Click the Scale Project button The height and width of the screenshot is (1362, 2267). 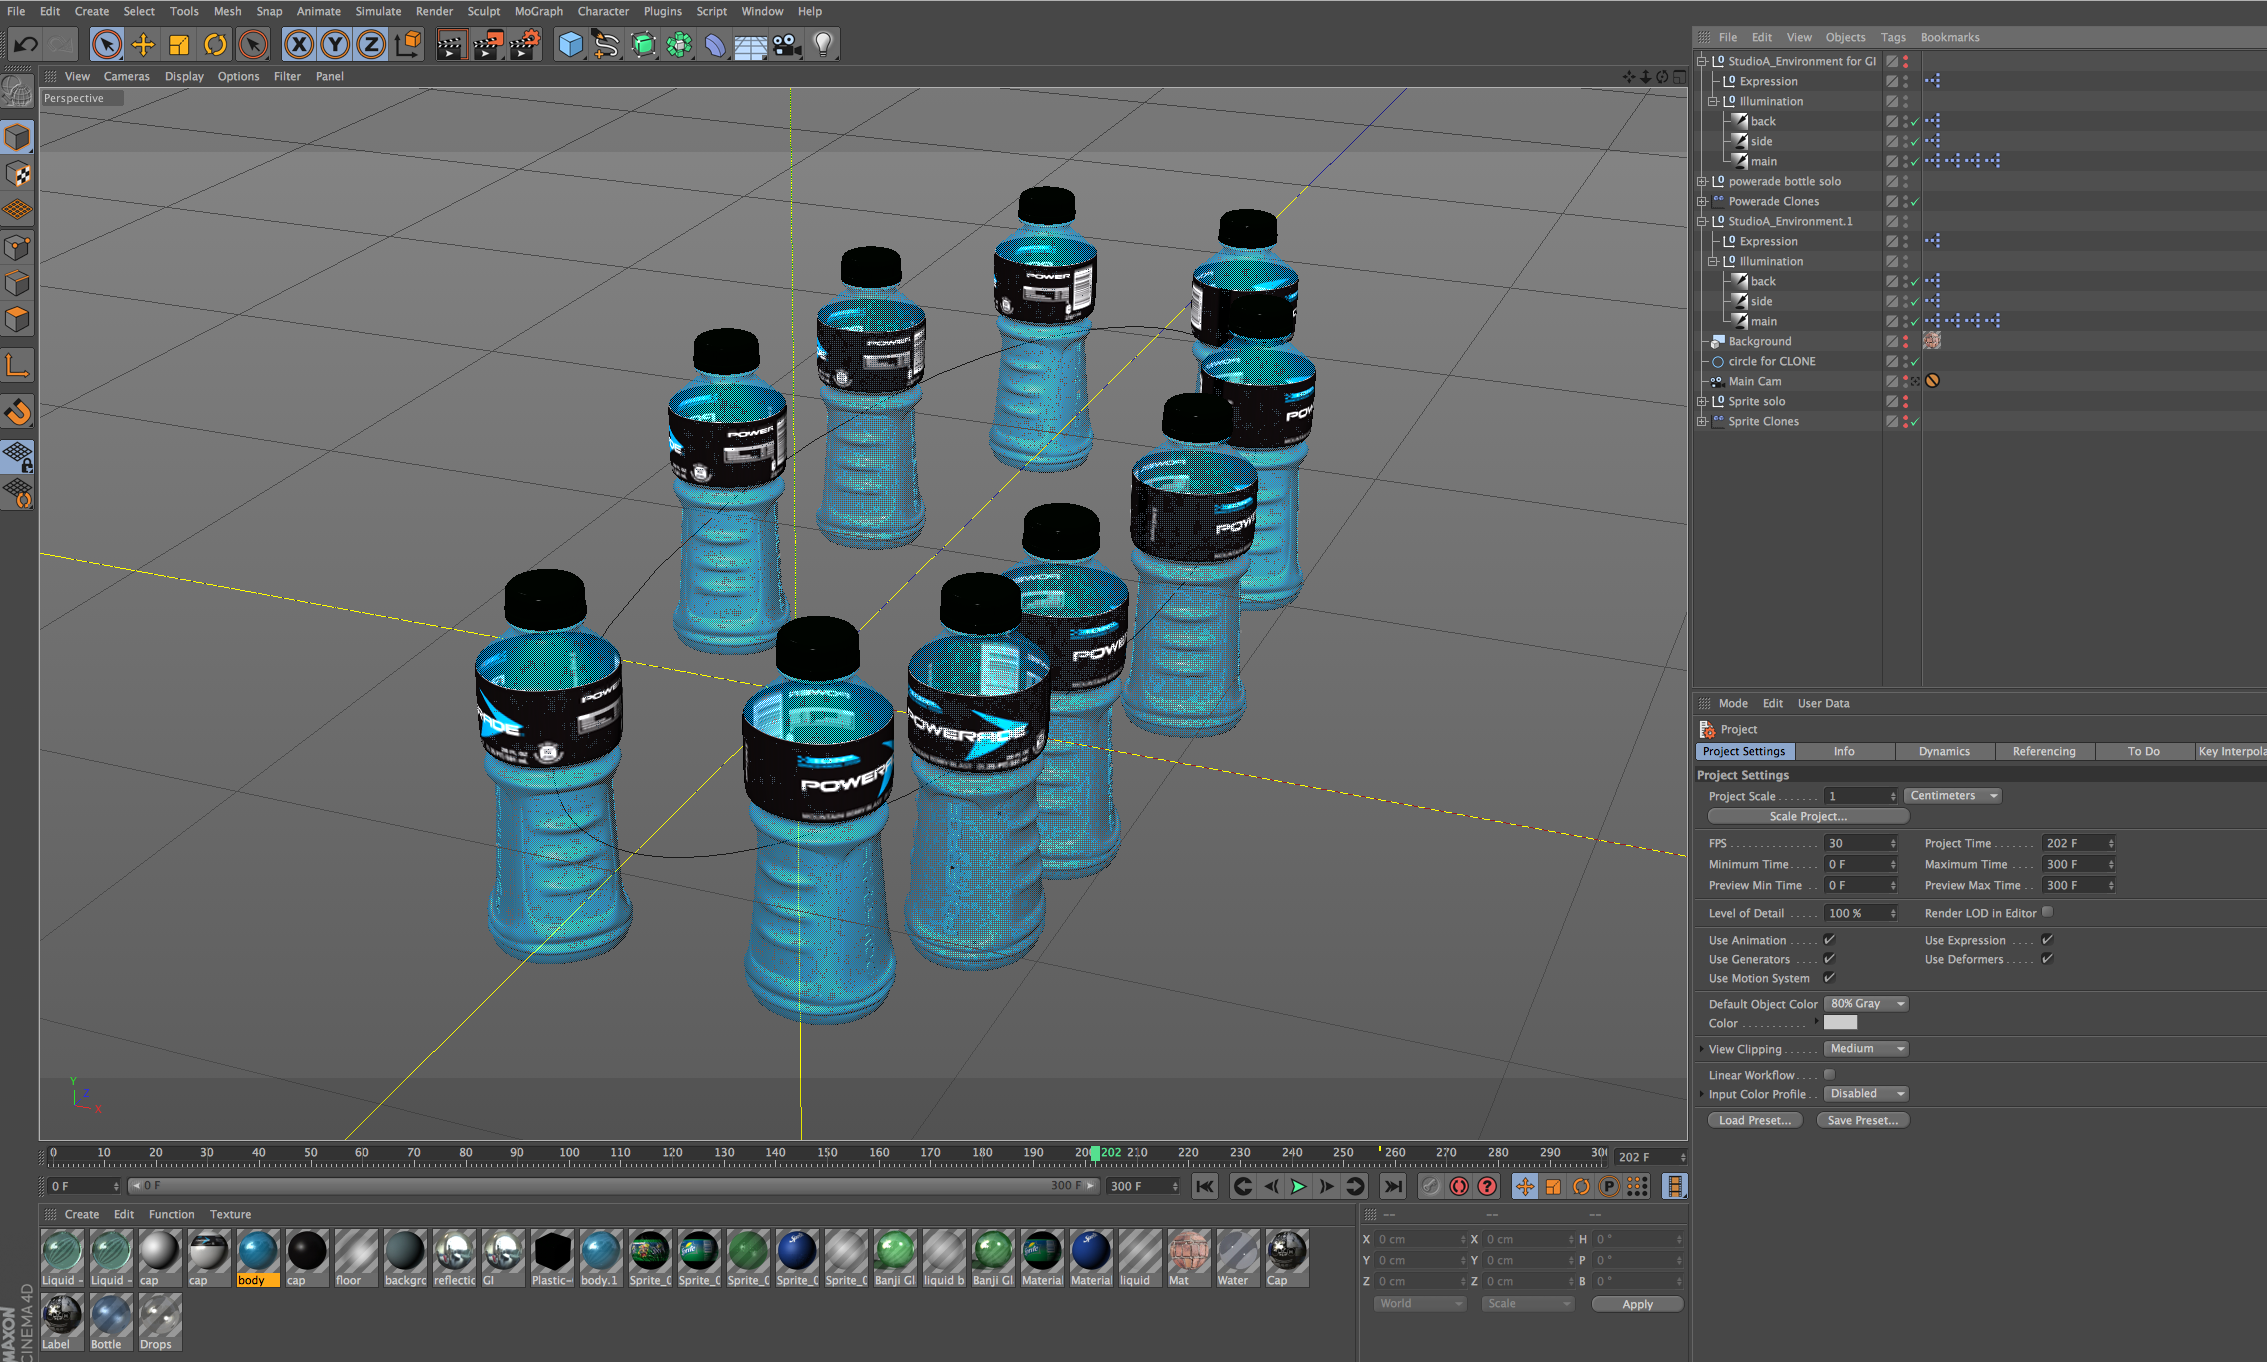(x=1808, y=817)
